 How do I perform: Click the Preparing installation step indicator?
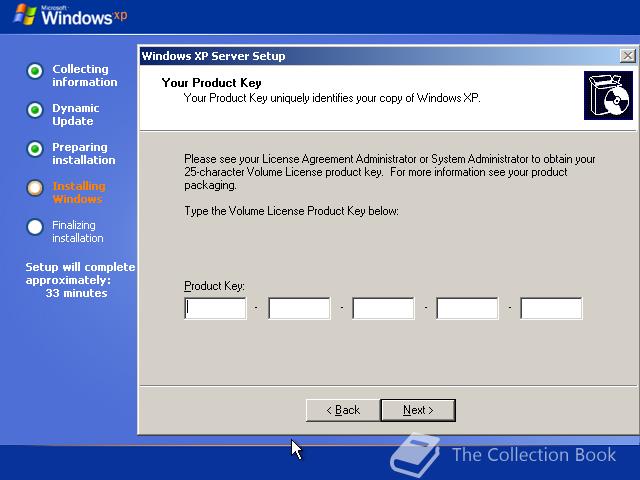pyautogui.click(x=35, y=149)
